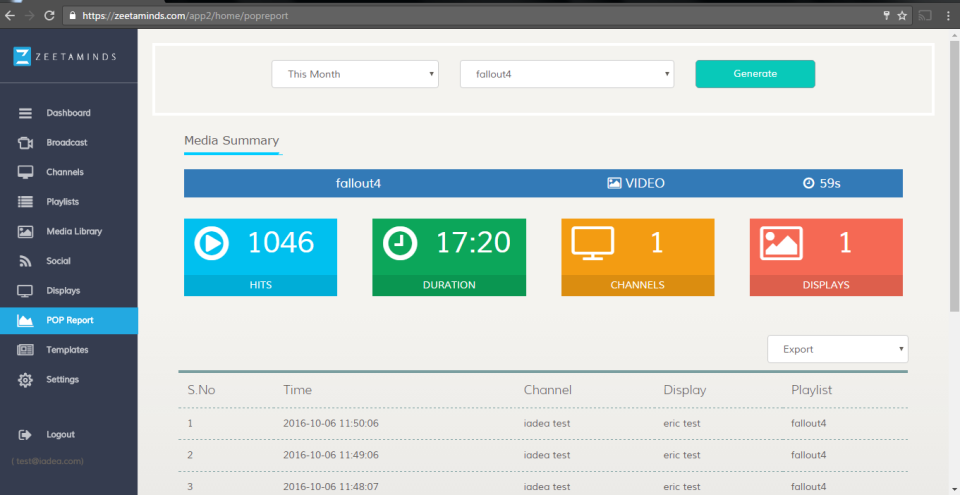Click the 17:20 duration value
Viewport: 960px width, 495px height.
(473, 243)
